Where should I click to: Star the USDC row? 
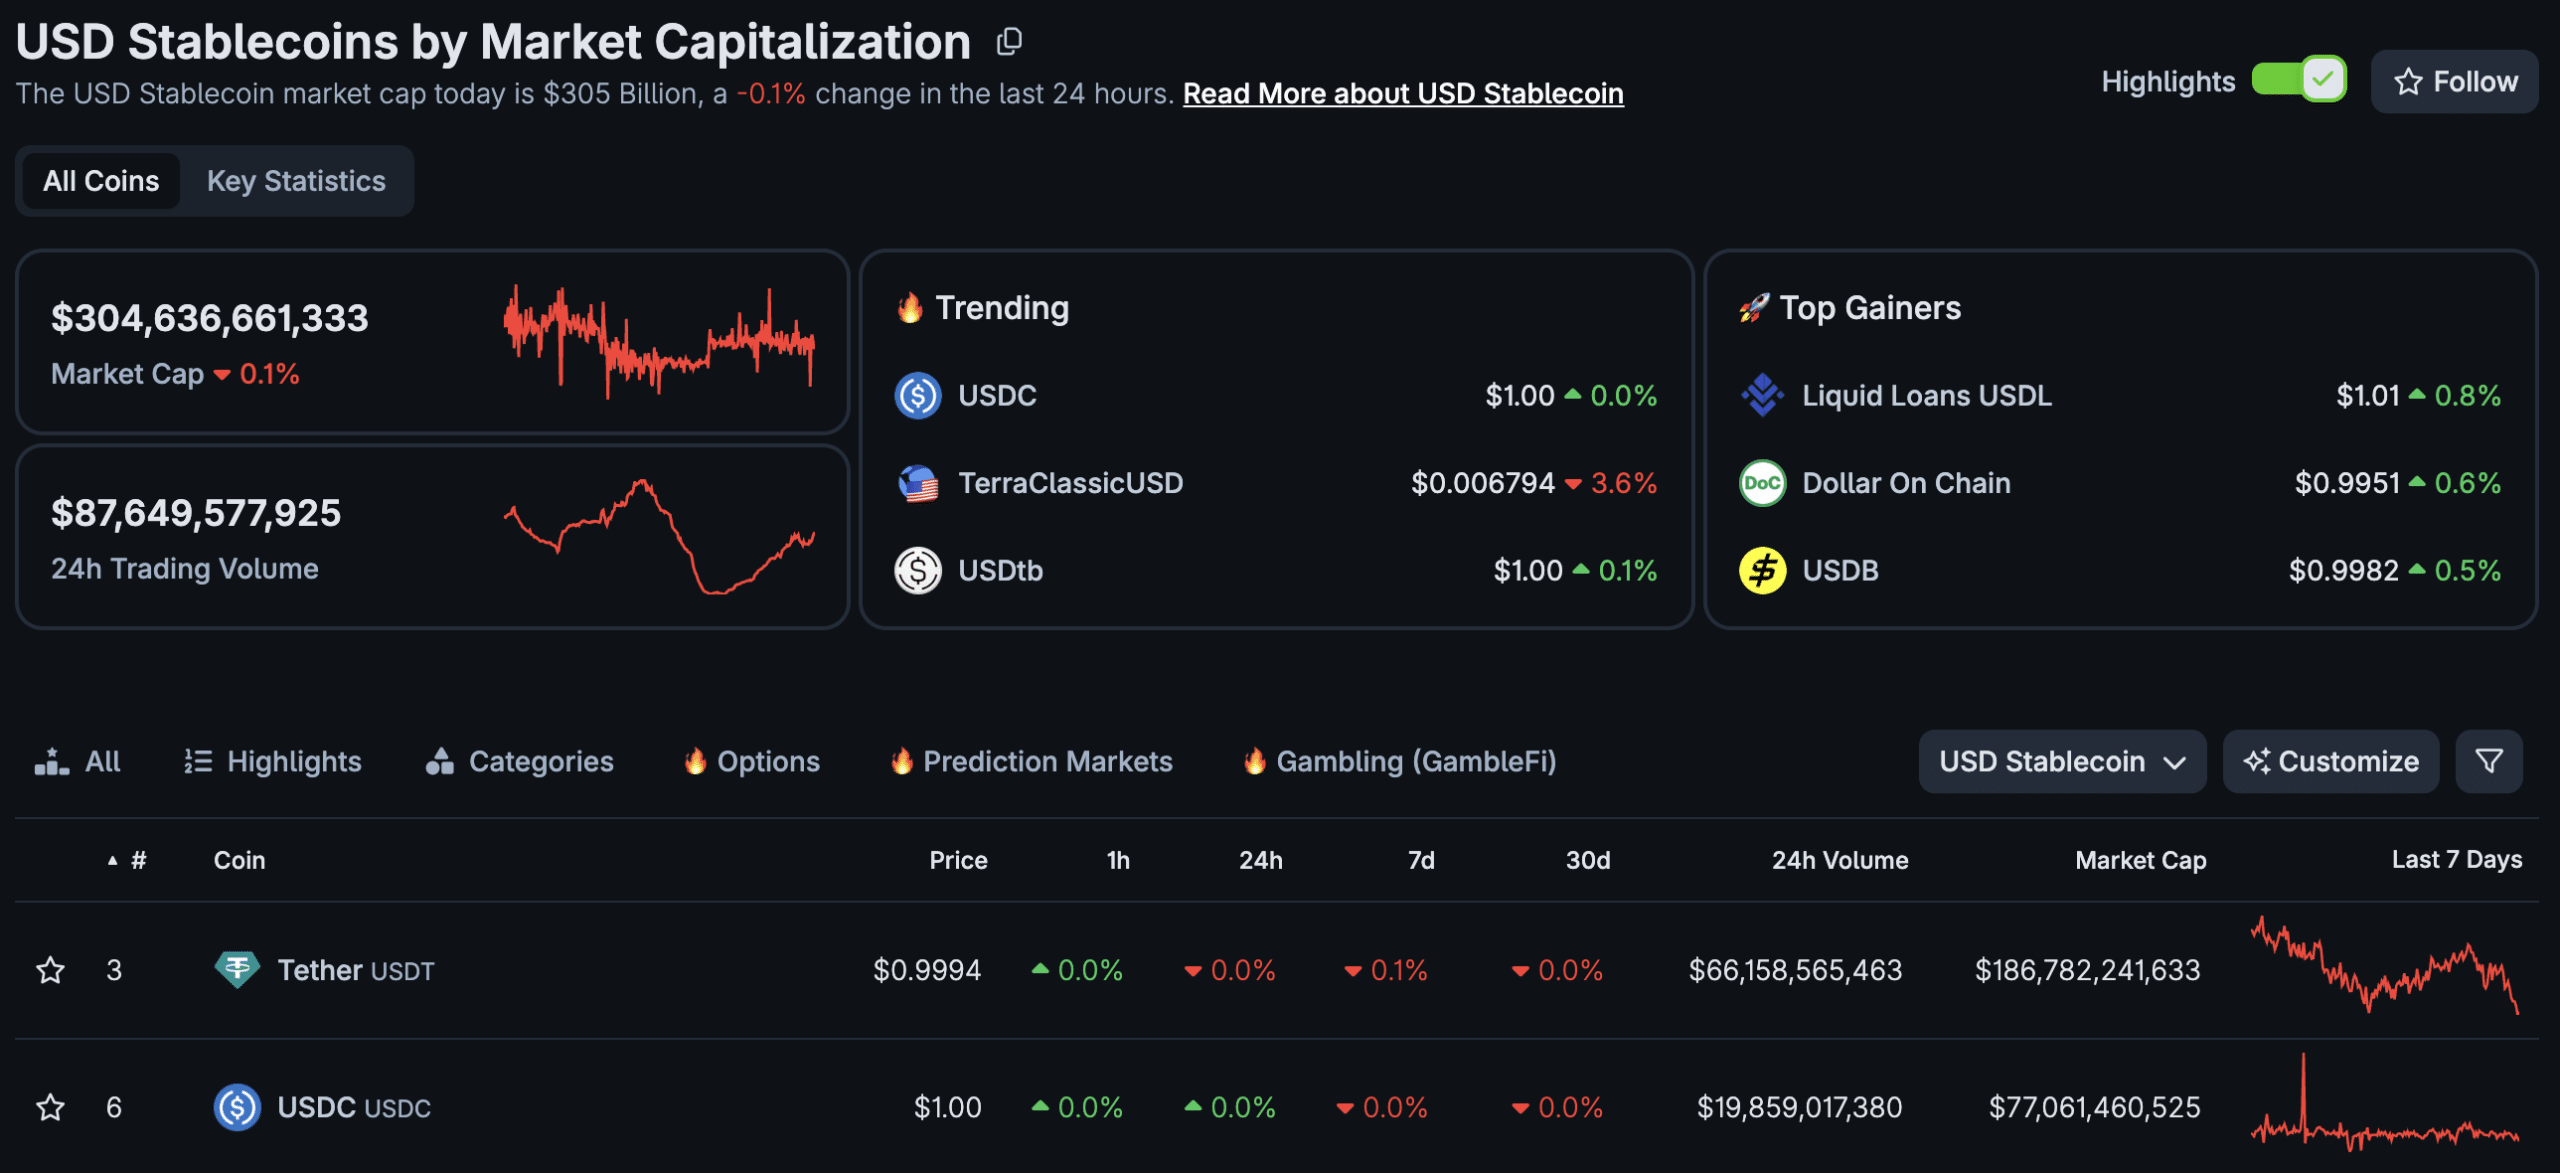click(51, 1107)
